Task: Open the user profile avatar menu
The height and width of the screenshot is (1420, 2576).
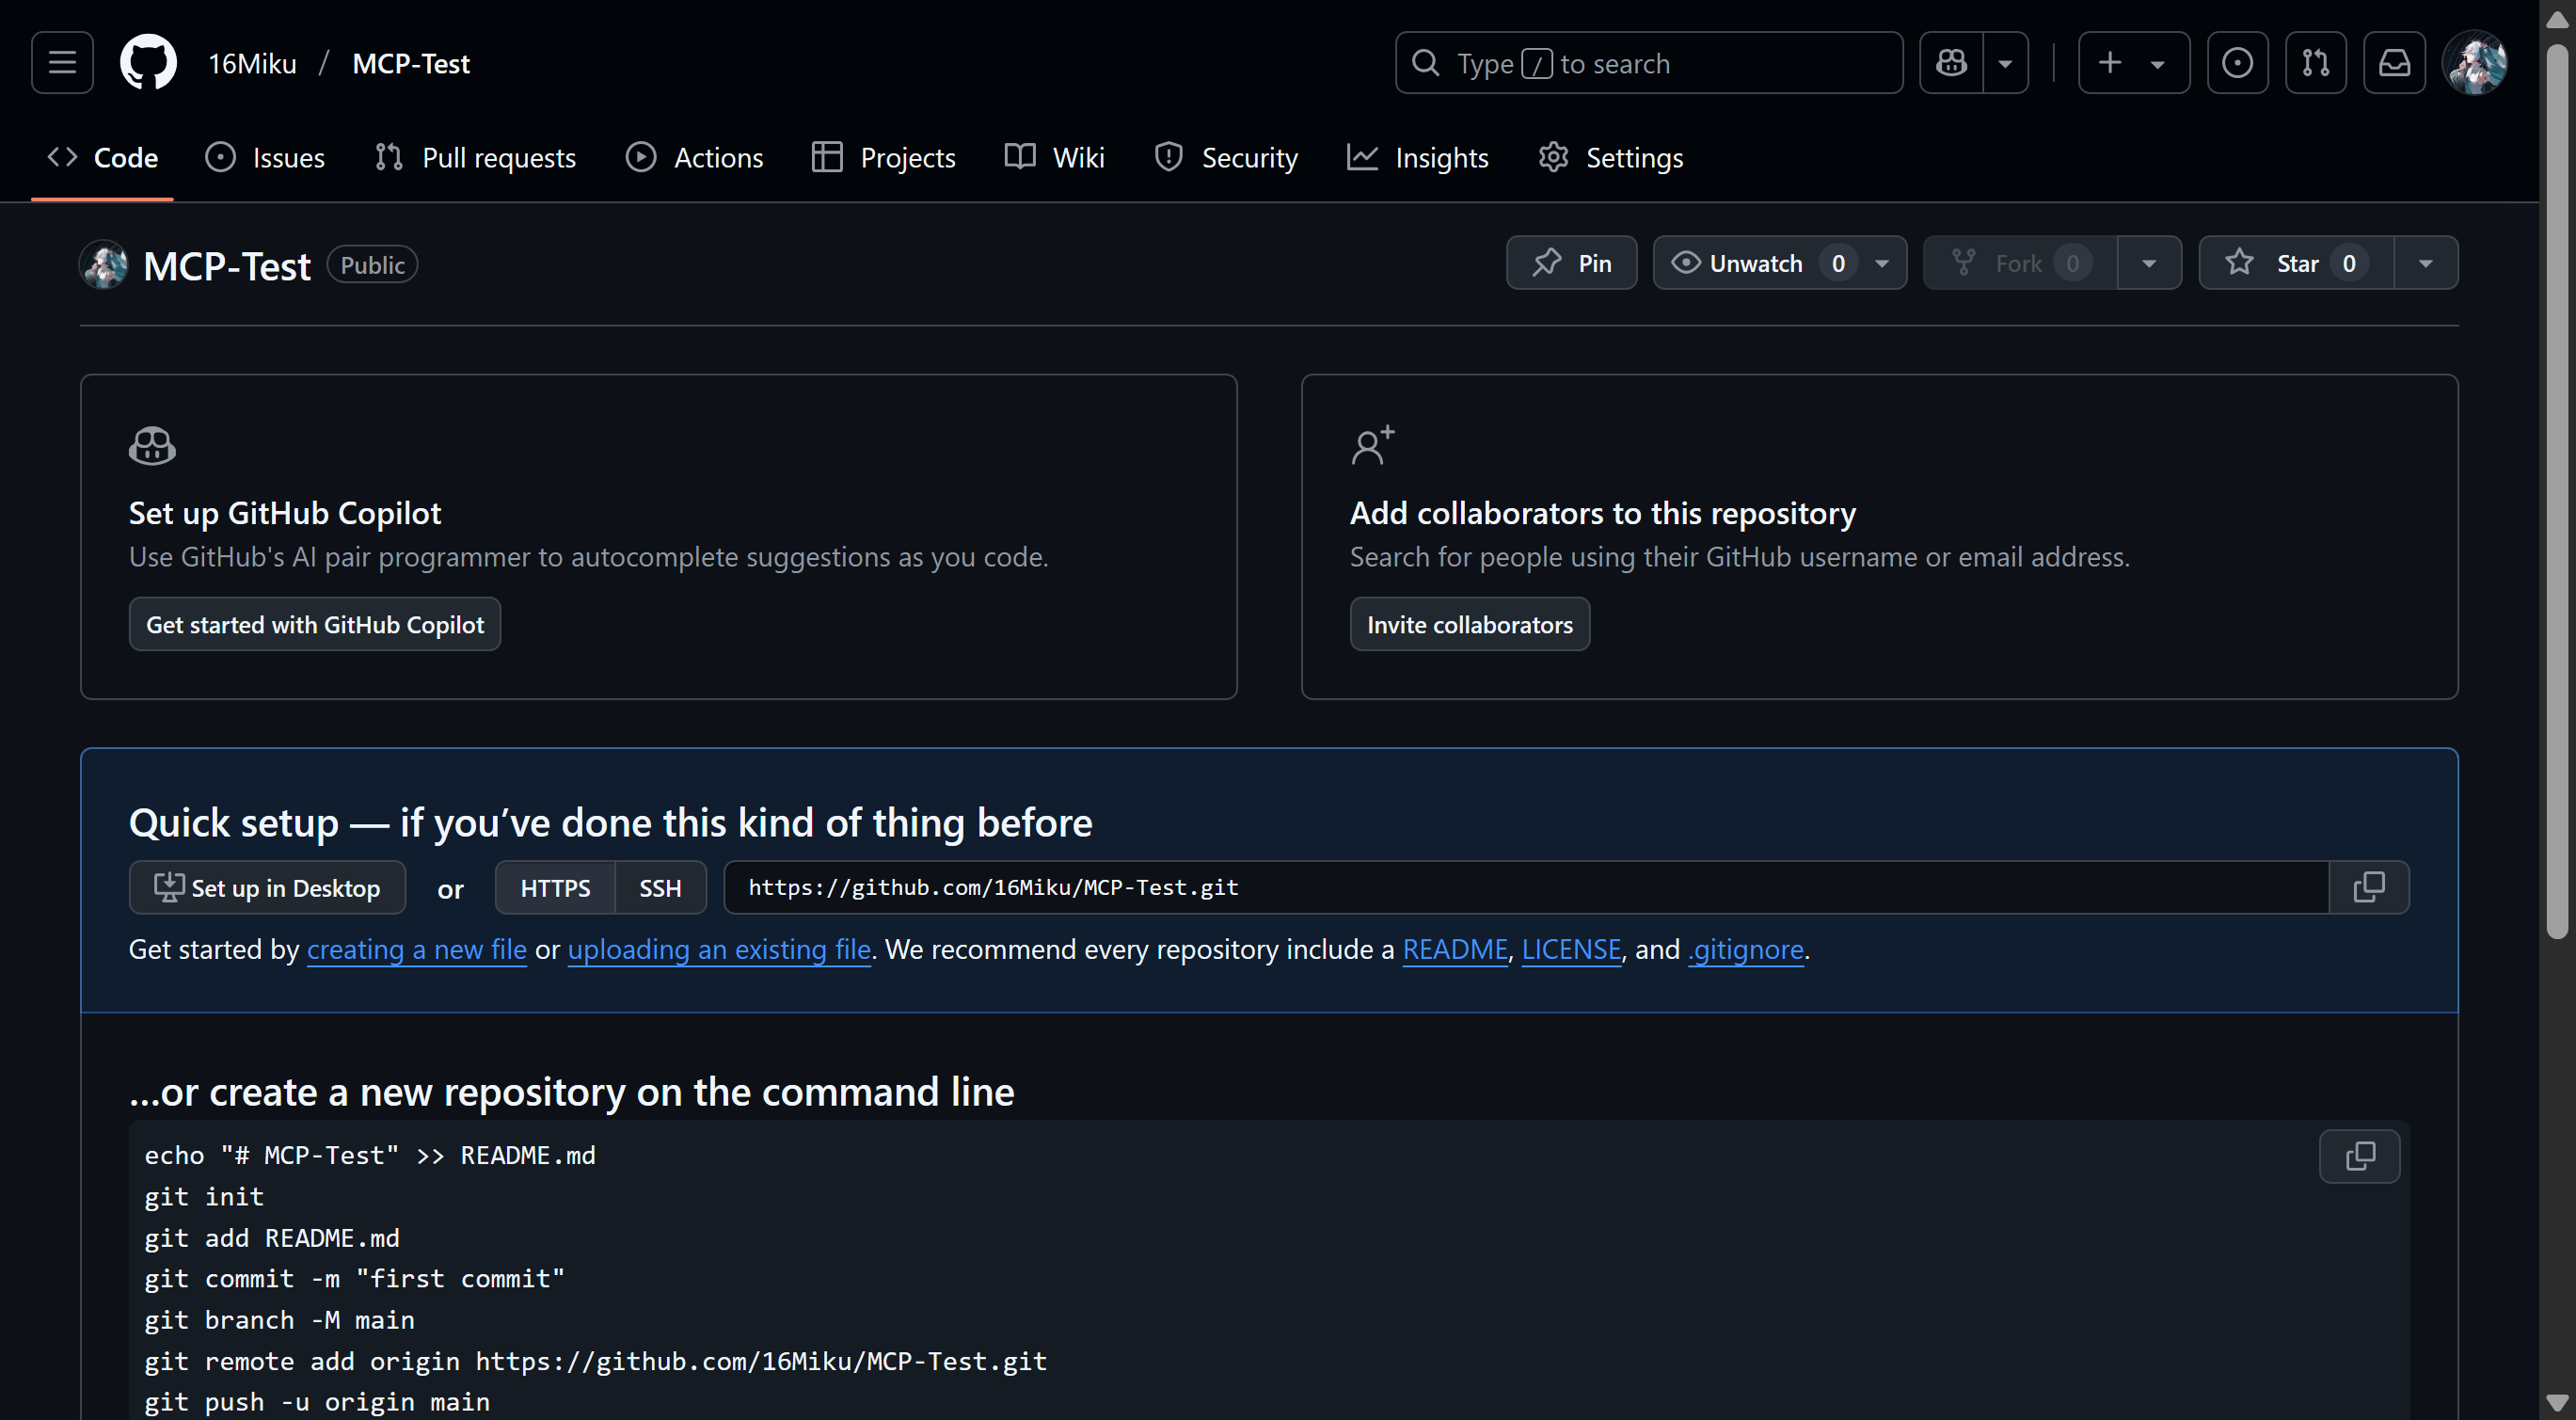Action: click(x=2474, y=63)
